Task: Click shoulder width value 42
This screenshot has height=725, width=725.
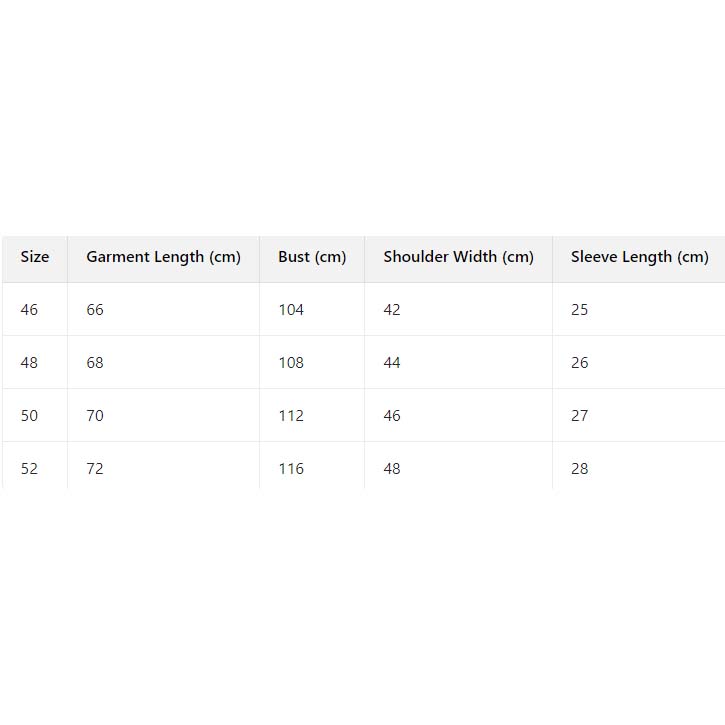Action: (392, 310)
